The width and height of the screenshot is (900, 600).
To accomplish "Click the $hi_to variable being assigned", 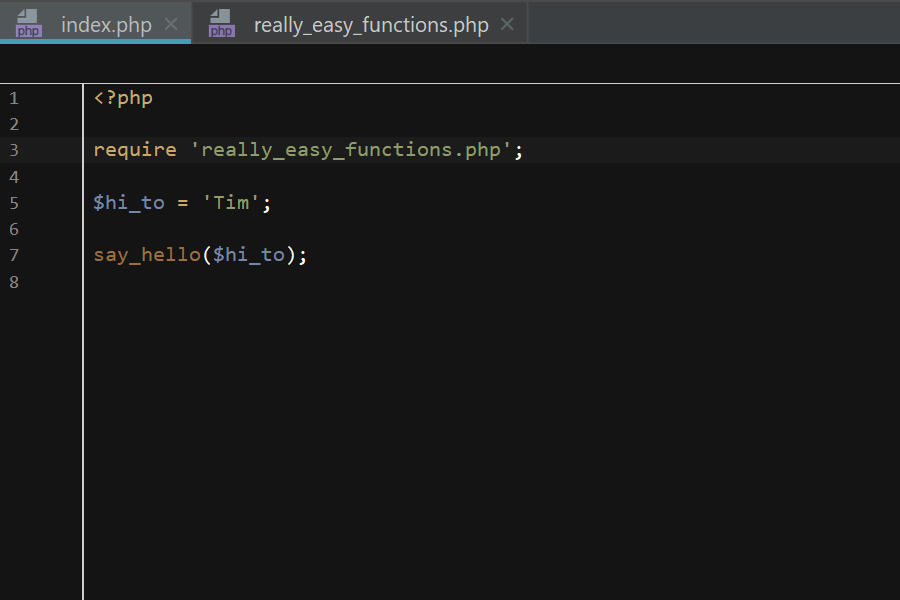I will [x=129, y=203].
